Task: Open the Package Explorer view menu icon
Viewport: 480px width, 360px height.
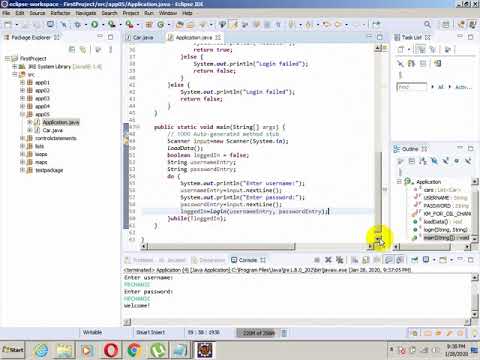Action: (x=110, y=50)
